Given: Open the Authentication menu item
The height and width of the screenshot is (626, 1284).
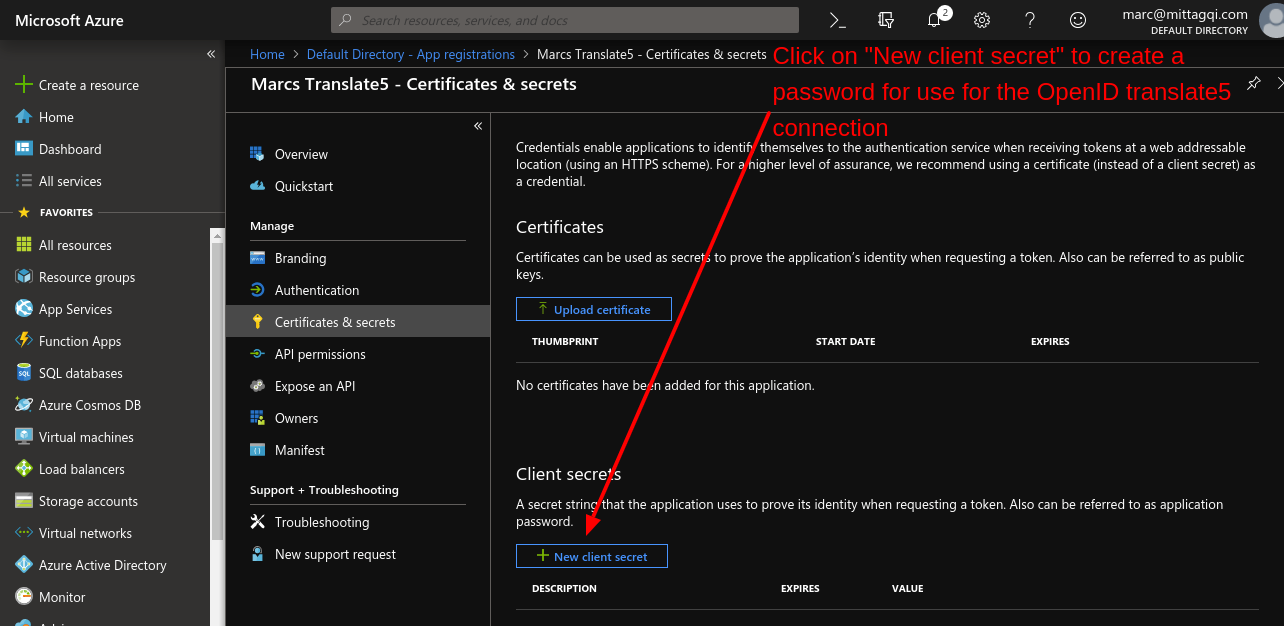Looking at the screenshot, I should pyautogui.click(x=358, y=290).
